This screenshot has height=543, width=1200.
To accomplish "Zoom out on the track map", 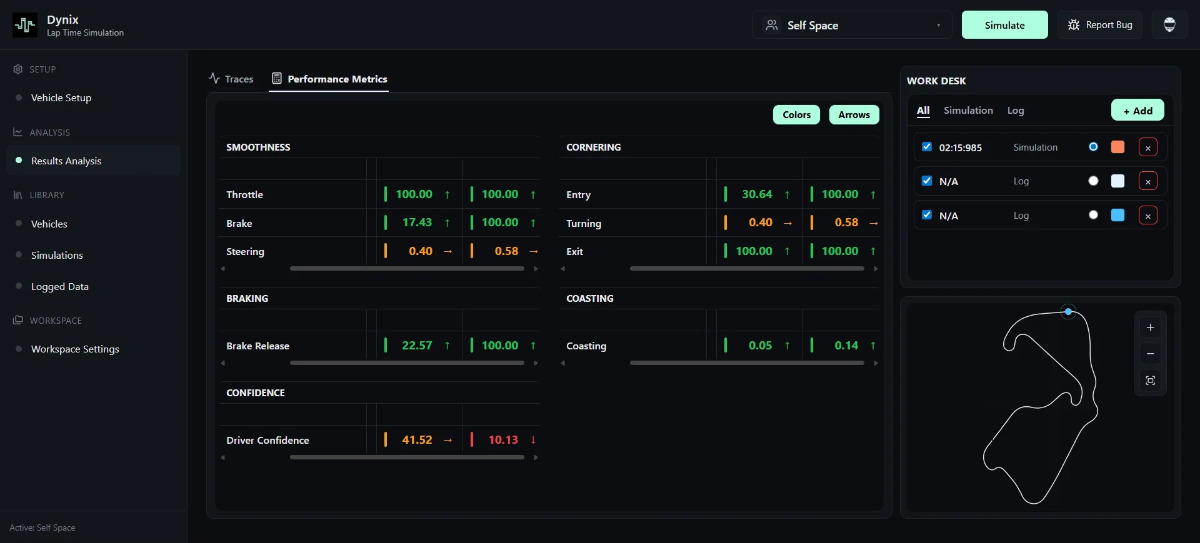I will pyautogui.click(x=1150, y=354).
